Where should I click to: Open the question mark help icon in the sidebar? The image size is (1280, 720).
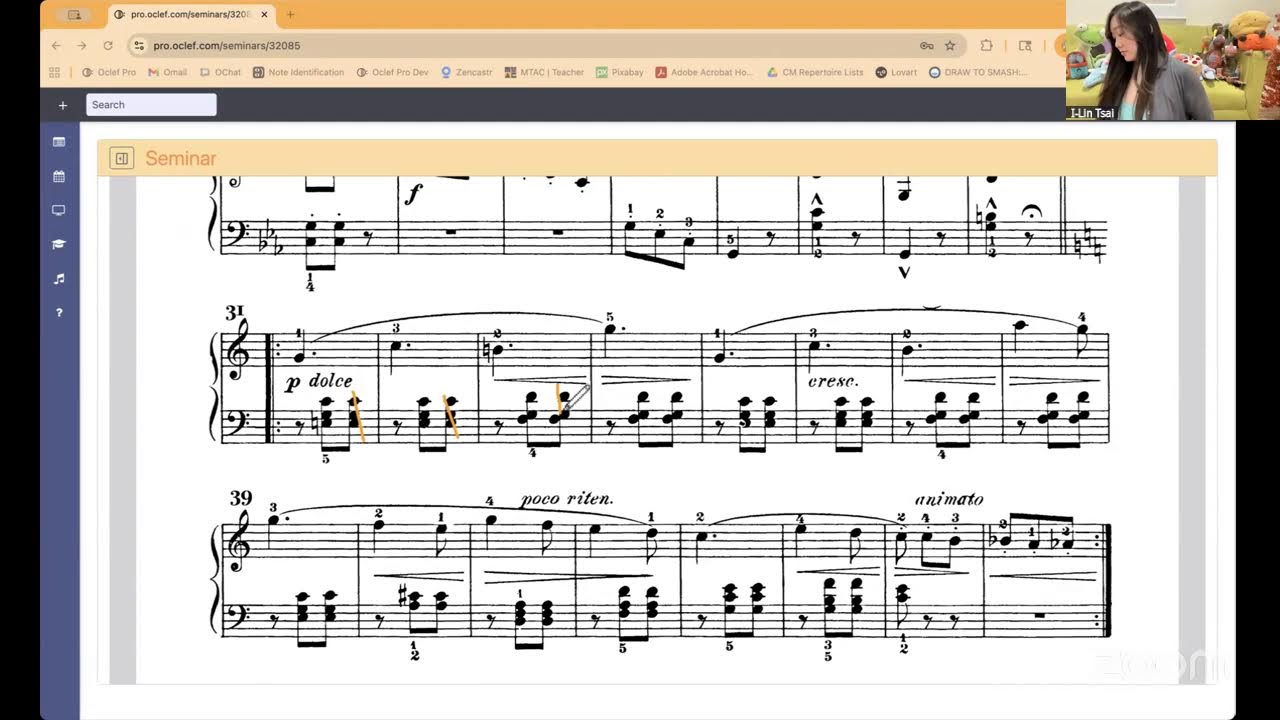59,312
